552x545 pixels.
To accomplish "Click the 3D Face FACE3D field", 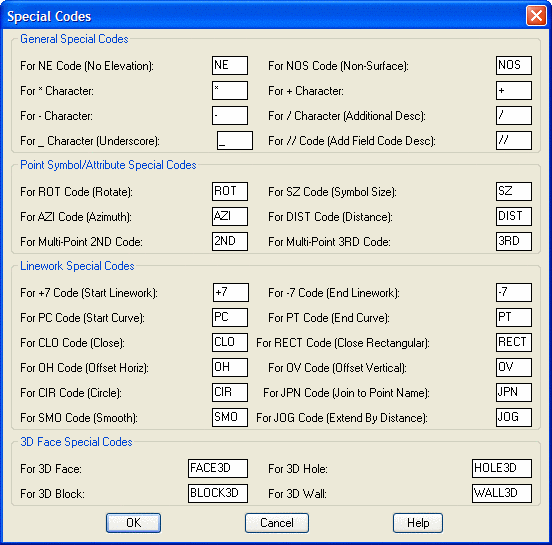I will click(x=218, y=468).
